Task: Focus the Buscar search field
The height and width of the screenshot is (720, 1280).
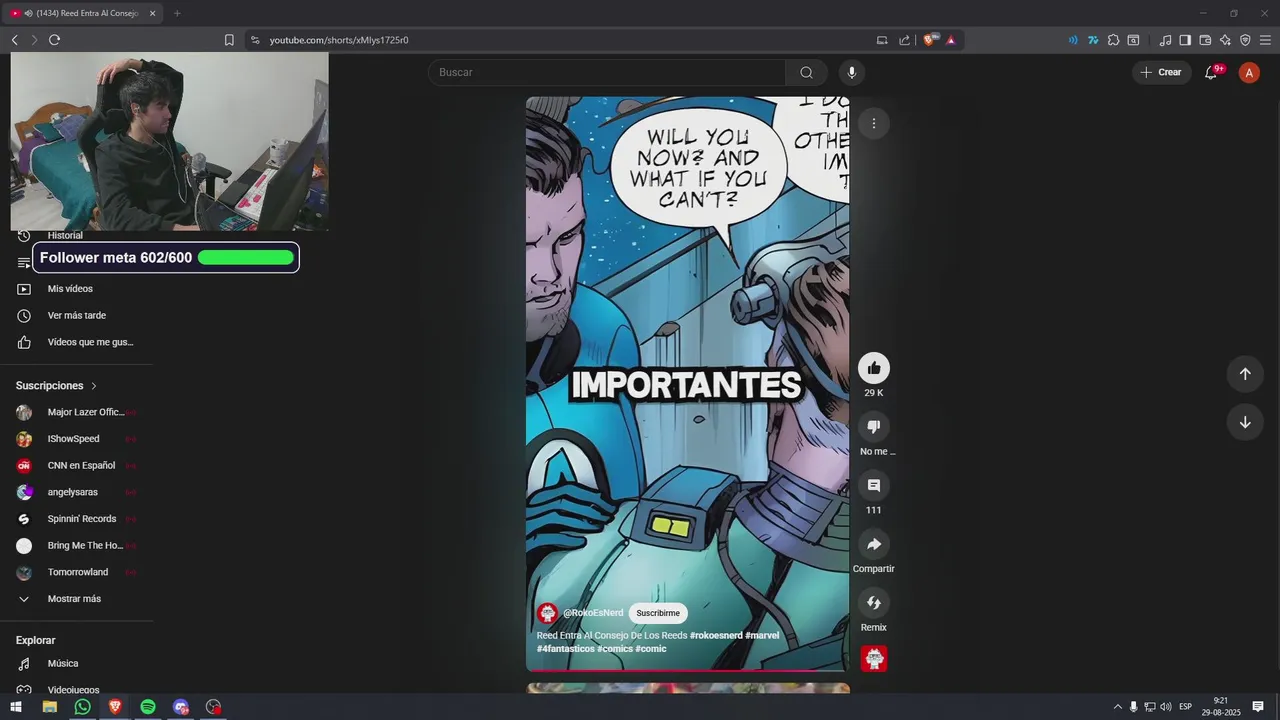Action: (607, 72)
